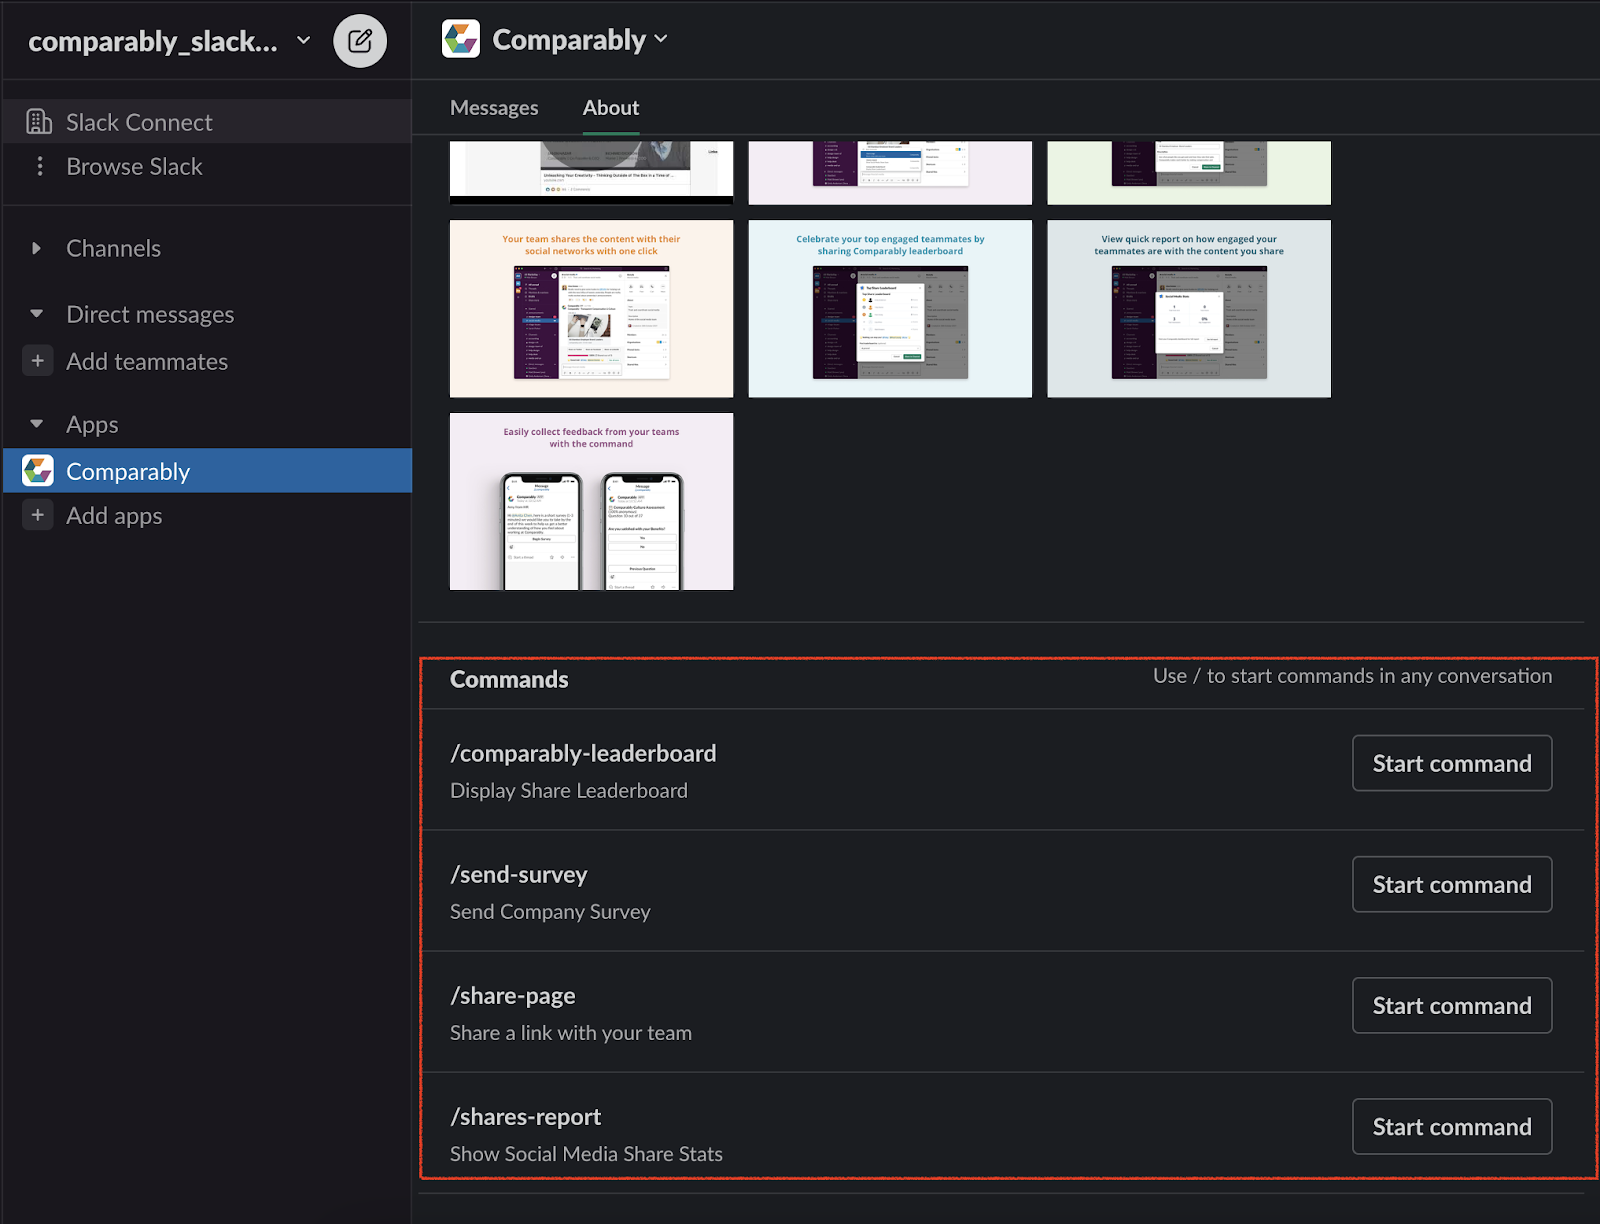Image resolution: width=1600 pixels, height=1224 pixels.
Task: Start the /shares-report command
Action: coord(1451,1126)
